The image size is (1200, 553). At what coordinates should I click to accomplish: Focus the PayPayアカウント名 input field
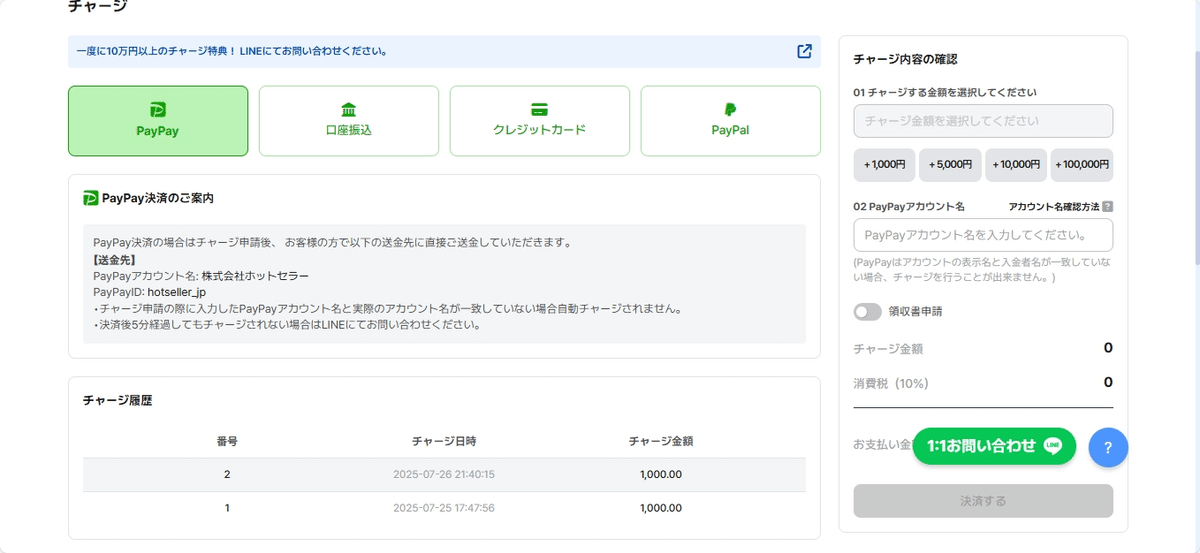click(x=983, y=235)
